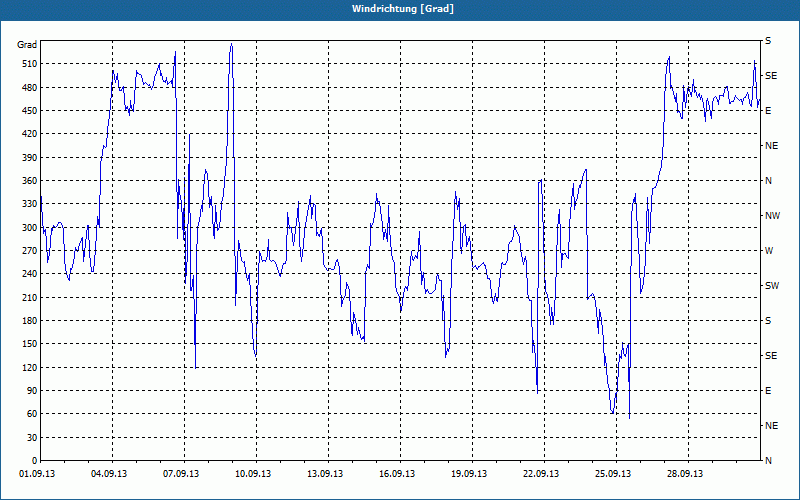Click the date label "01.09.13"
This screenshot has height=500, width=800.
click(x=37, y=473)
